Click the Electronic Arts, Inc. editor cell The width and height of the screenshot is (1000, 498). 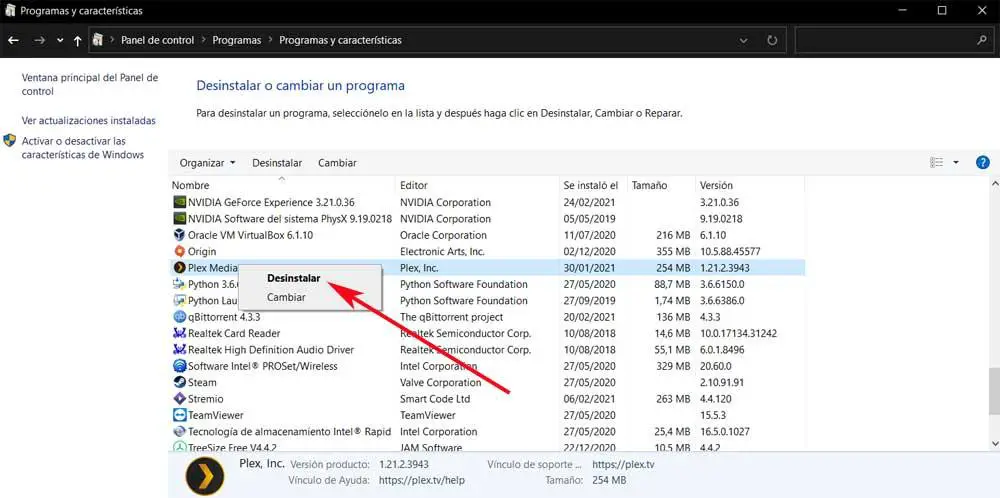(x=443, y=251)
